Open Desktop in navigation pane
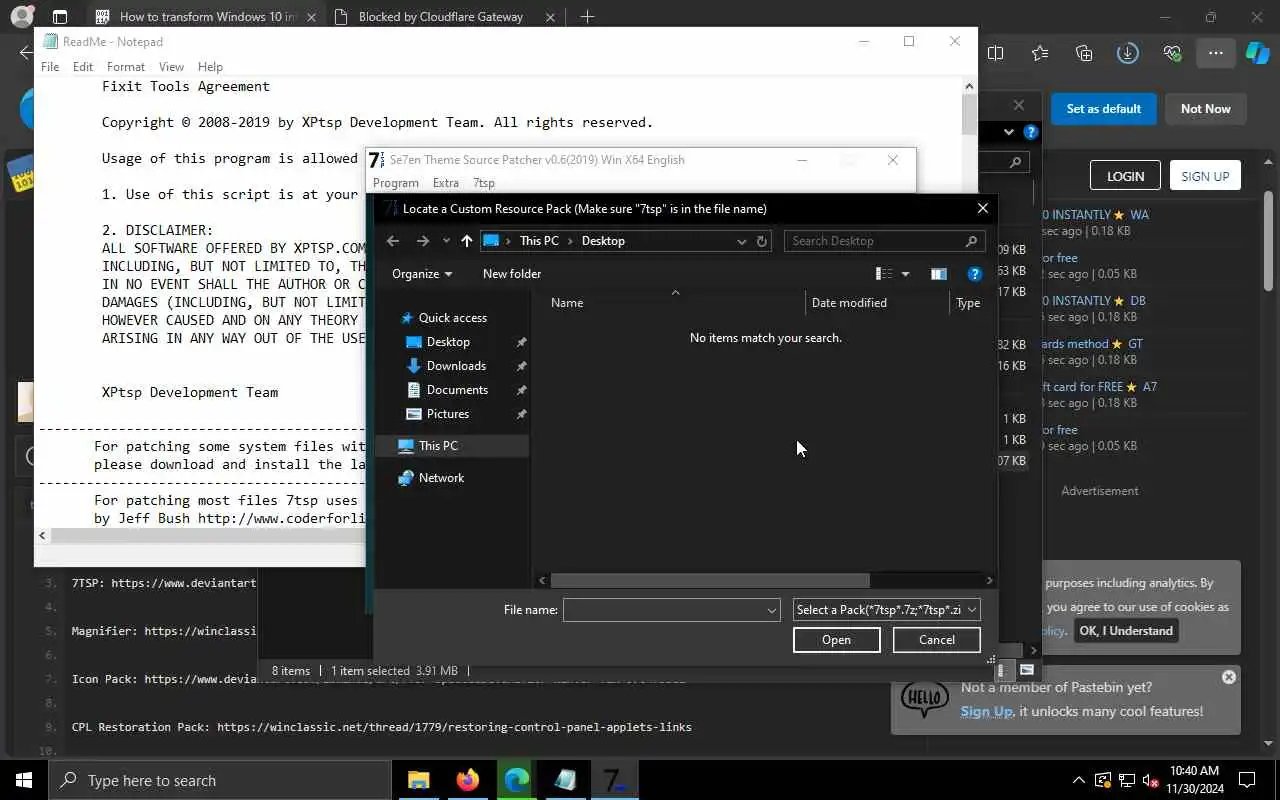Screen dimensions: 1280x800 [448, 342]
